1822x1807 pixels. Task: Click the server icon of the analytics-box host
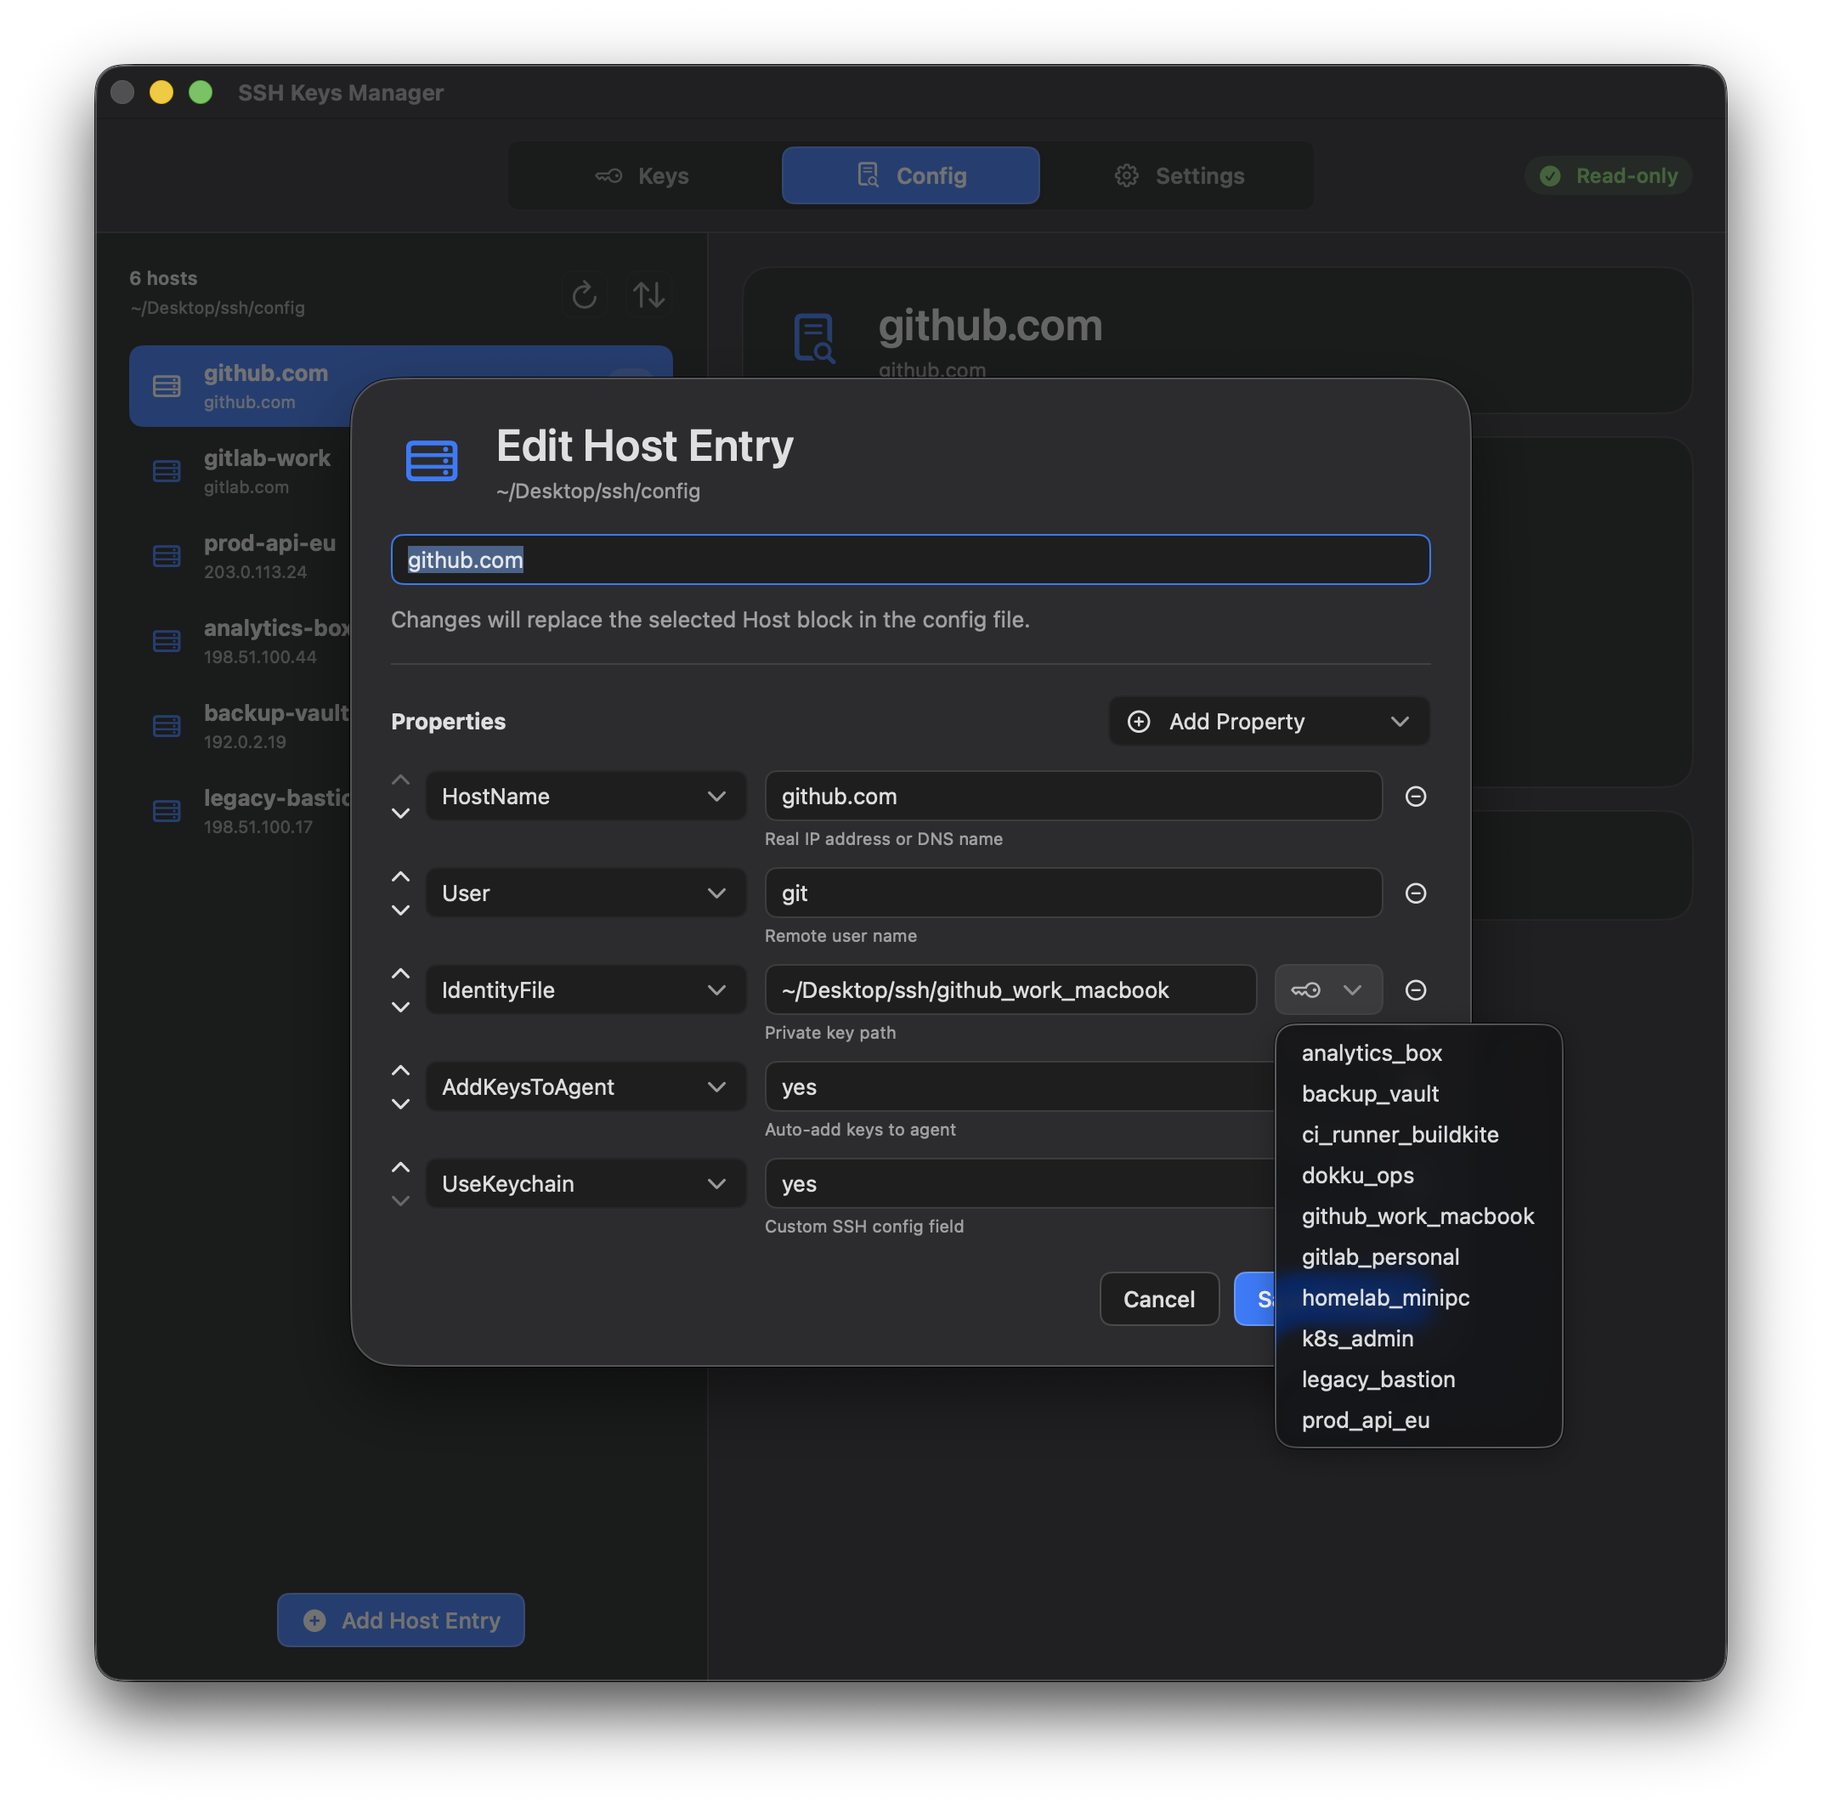167,641
